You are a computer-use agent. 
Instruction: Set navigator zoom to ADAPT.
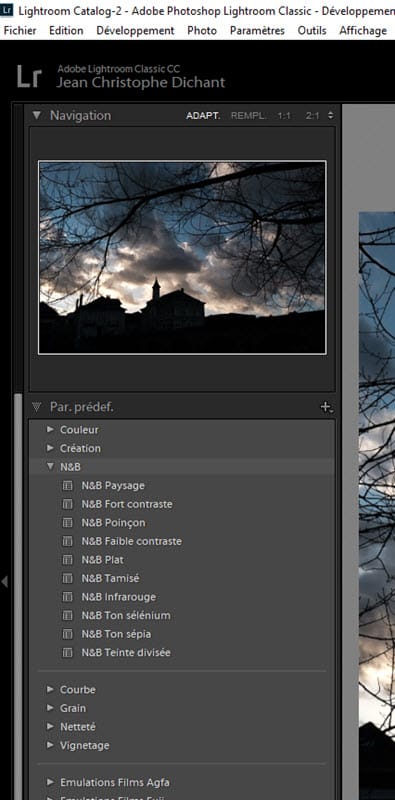coord(203,116)
